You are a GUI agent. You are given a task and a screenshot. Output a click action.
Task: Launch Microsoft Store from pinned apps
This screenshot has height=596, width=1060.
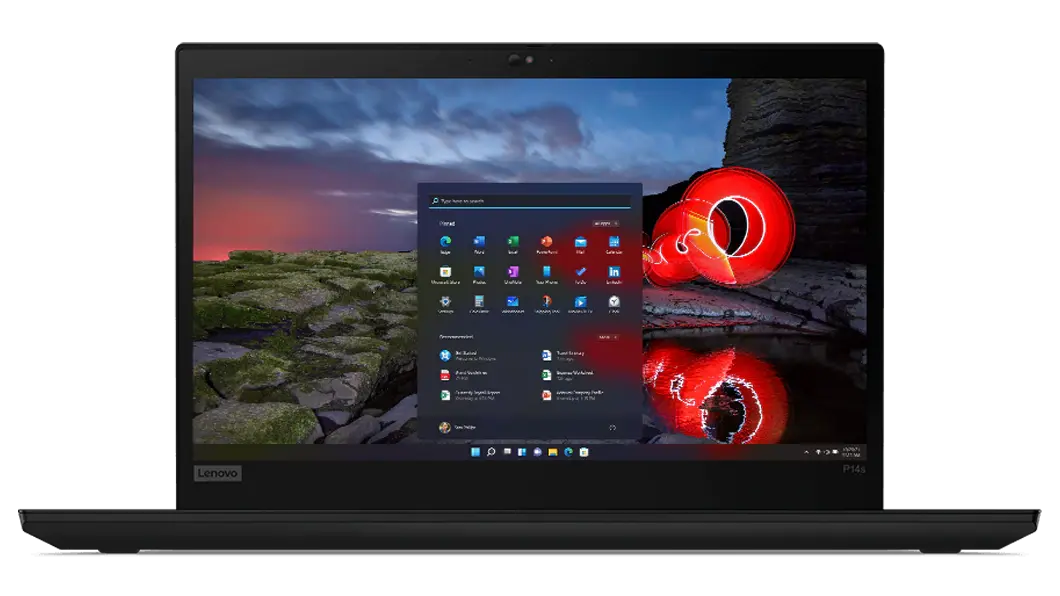click(x=446, y=273)
